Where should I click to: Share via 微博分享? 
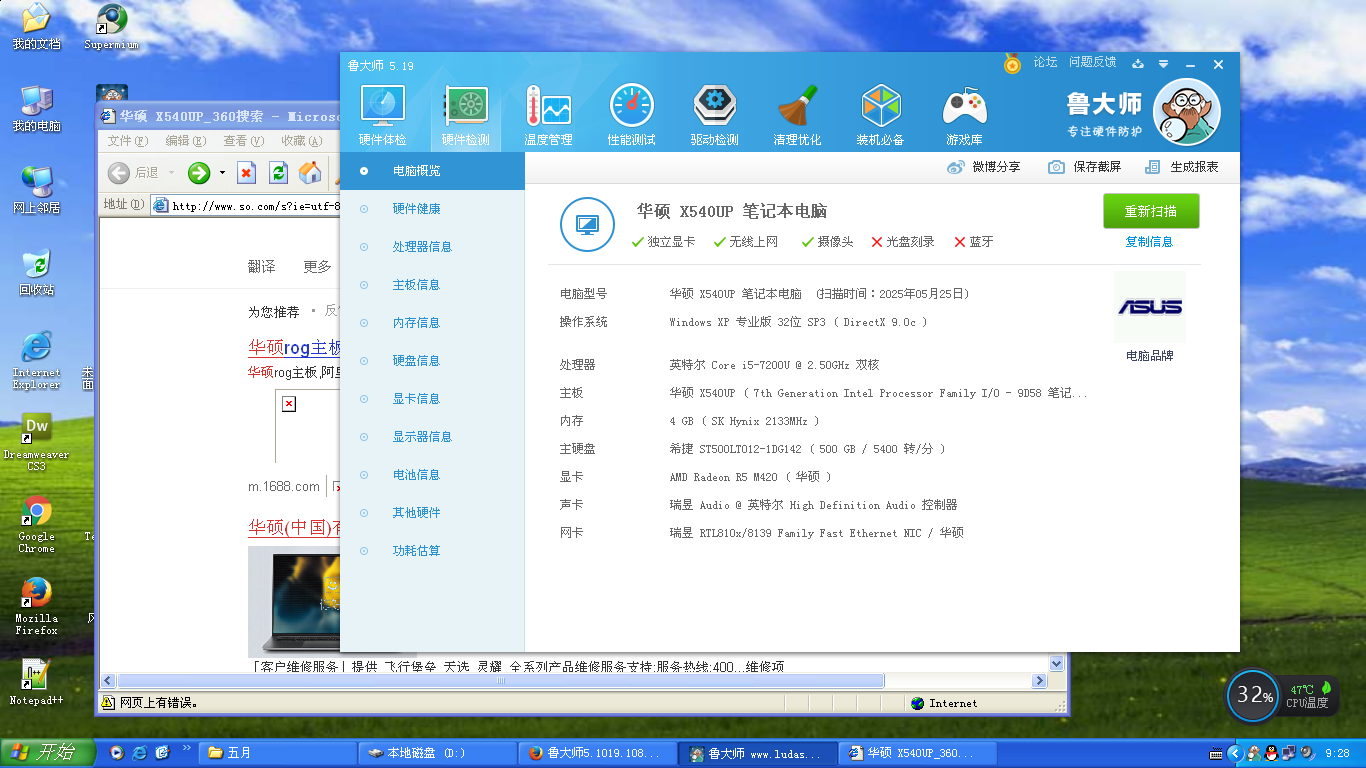tap(983, 167)
